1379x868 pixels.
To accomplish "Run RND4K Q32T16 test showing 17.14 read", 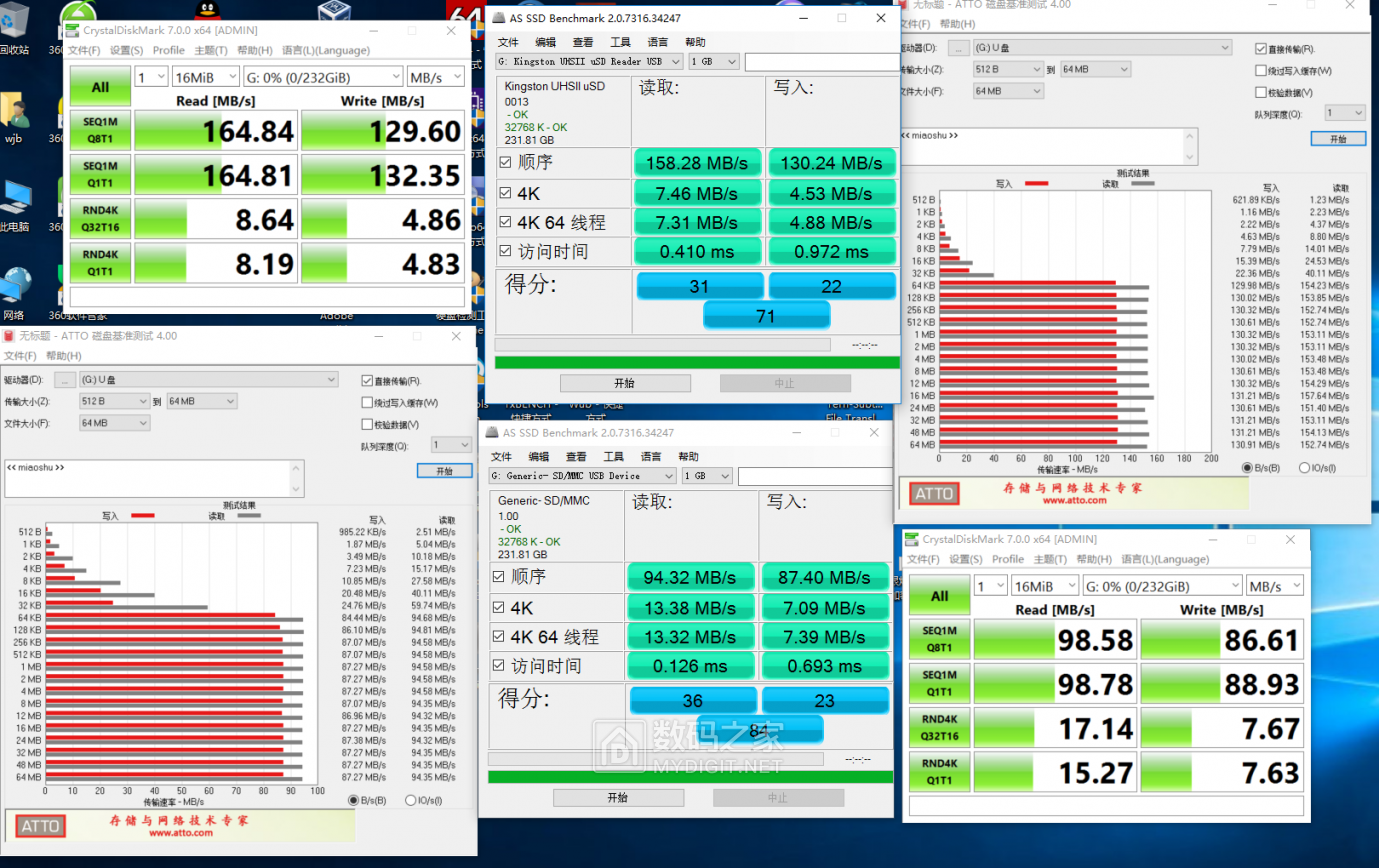I will [x=940, y=727].
